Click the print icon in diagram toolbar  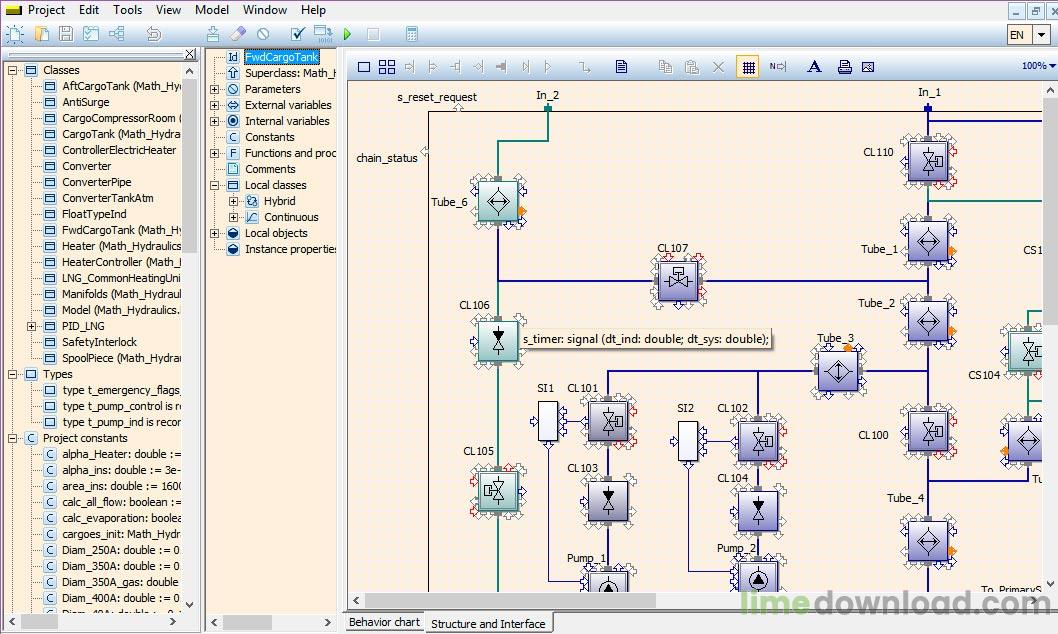pos(844,67)
